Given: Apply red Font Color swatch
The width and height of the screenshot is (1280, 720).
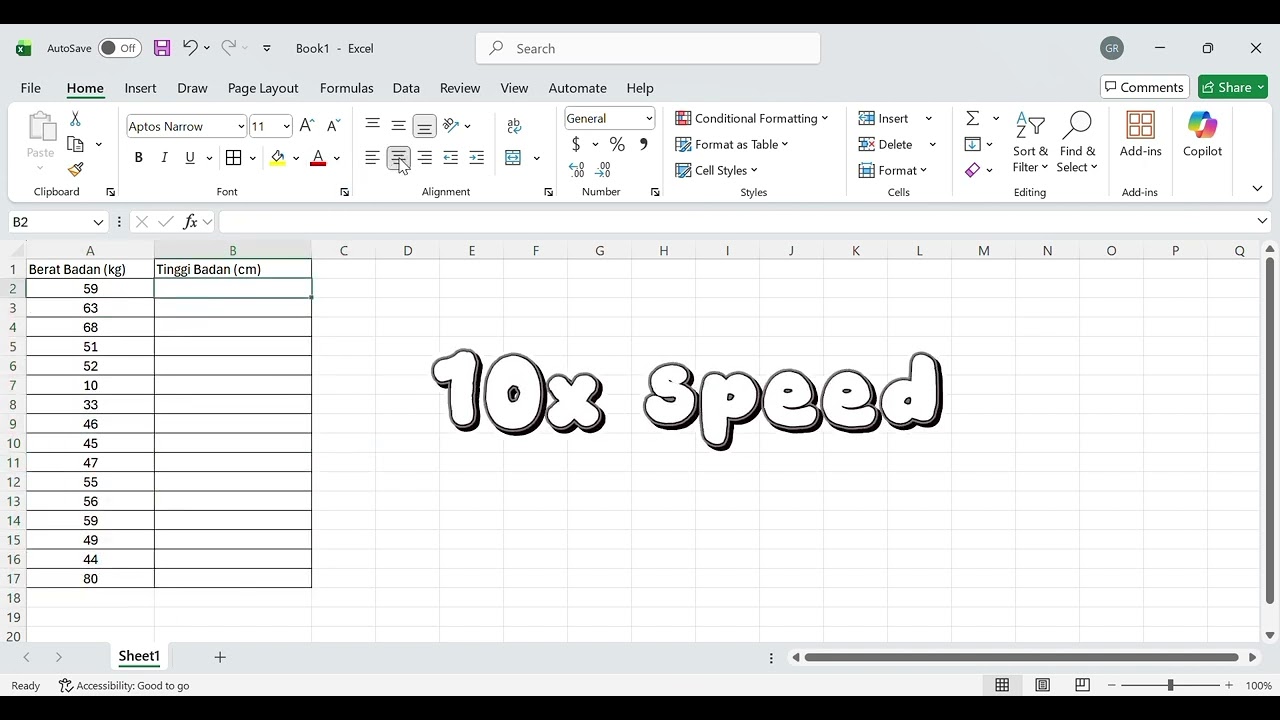Looking at the screenshot, I should point(318,158).
